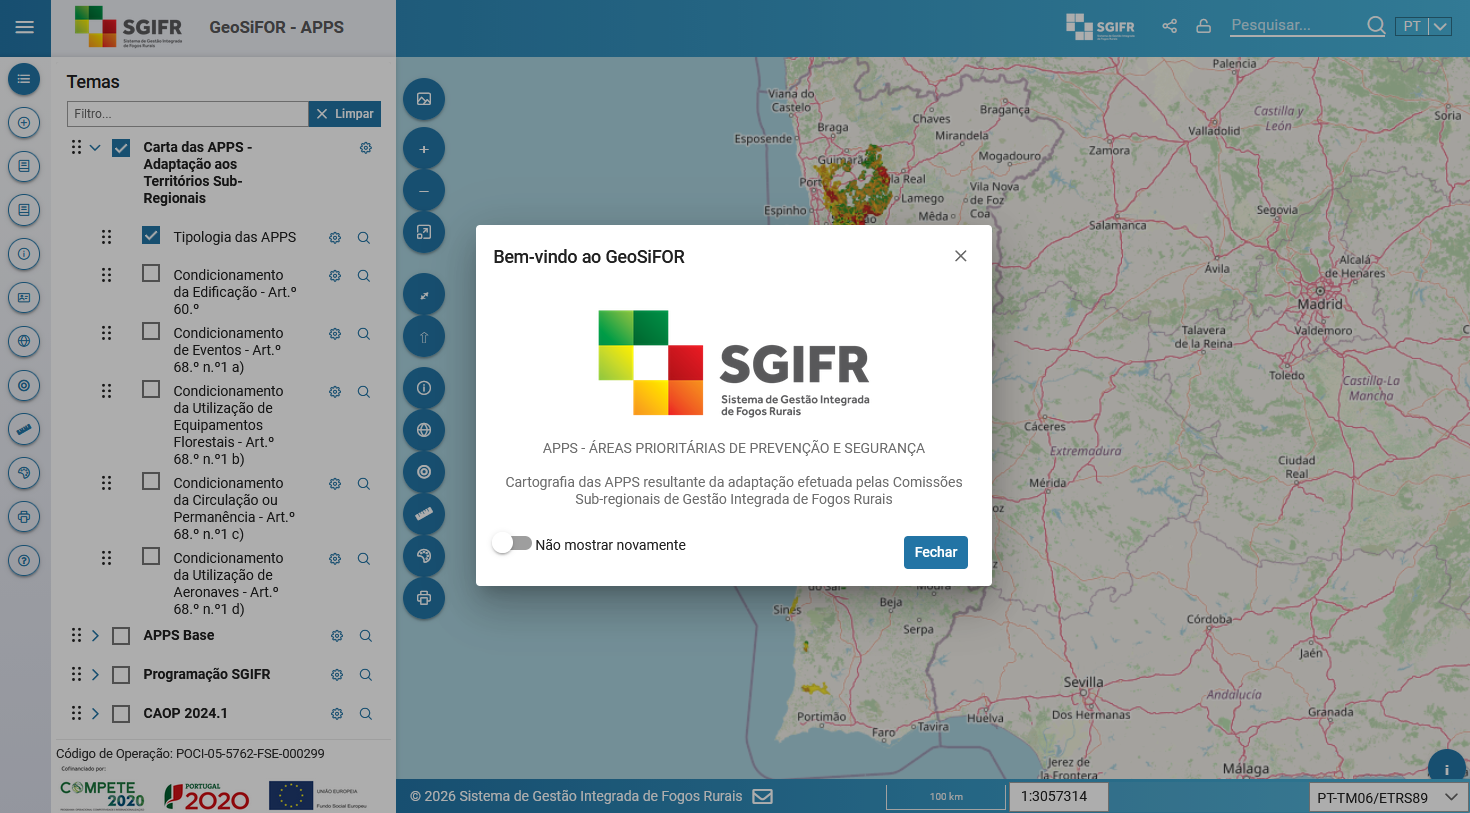The height and width of the screenshot is (813, 1470).
Task: Expand the APPS Base theme group
Action: point(95,635)
